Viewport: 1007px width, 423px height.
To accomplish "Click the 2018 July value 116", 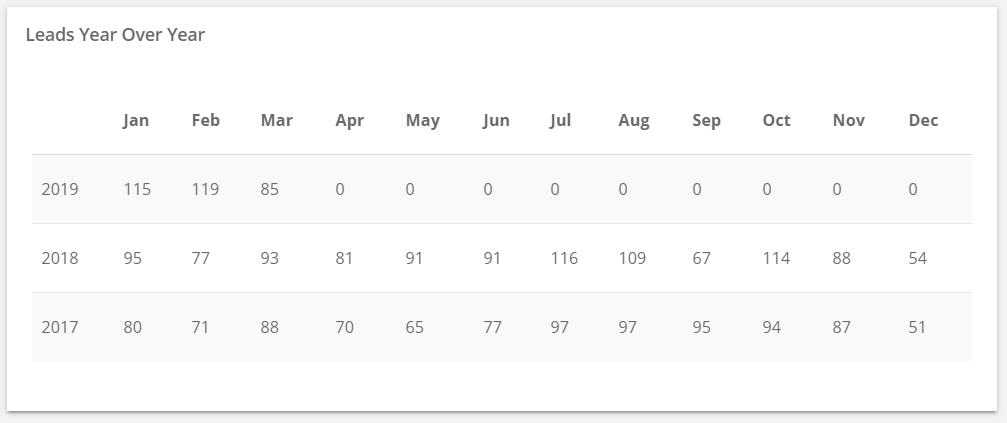I will click(x=564, y=258).
